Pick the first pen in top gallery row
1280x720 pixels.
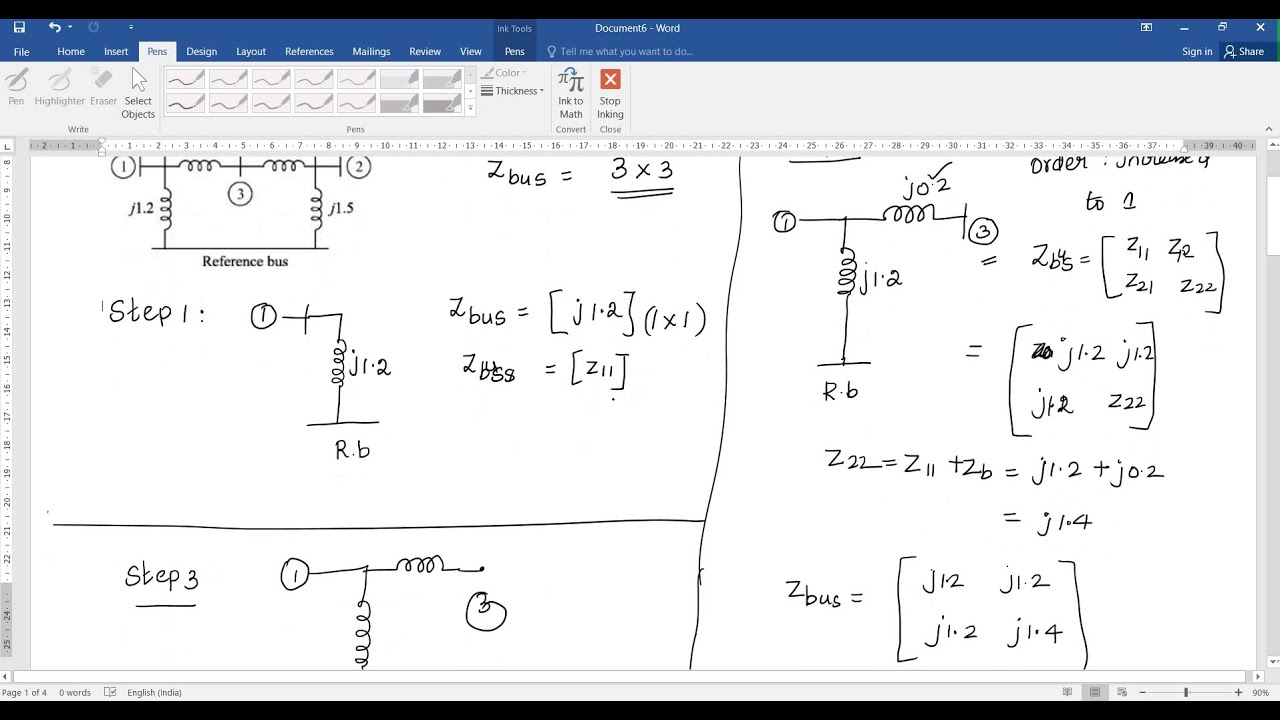pos(186,78)
